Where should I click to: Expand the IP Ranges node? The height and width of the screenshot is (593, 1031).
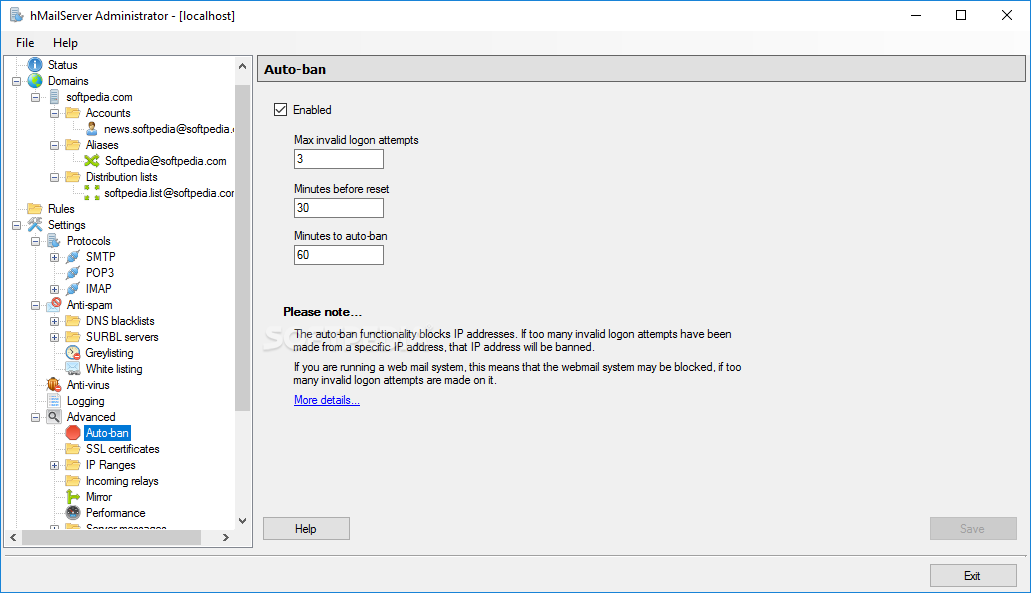click(x=55, y=465)
